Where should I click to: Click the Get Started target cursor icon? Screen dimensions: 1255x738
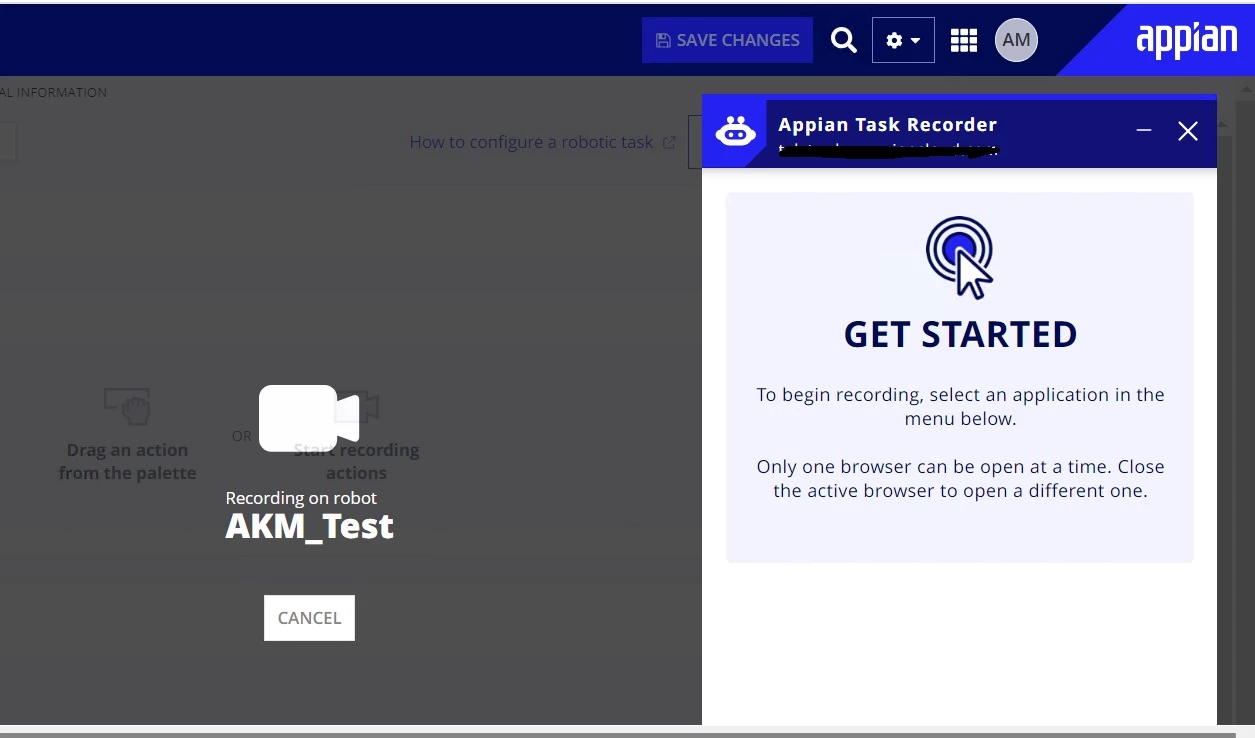coord(960,257)
